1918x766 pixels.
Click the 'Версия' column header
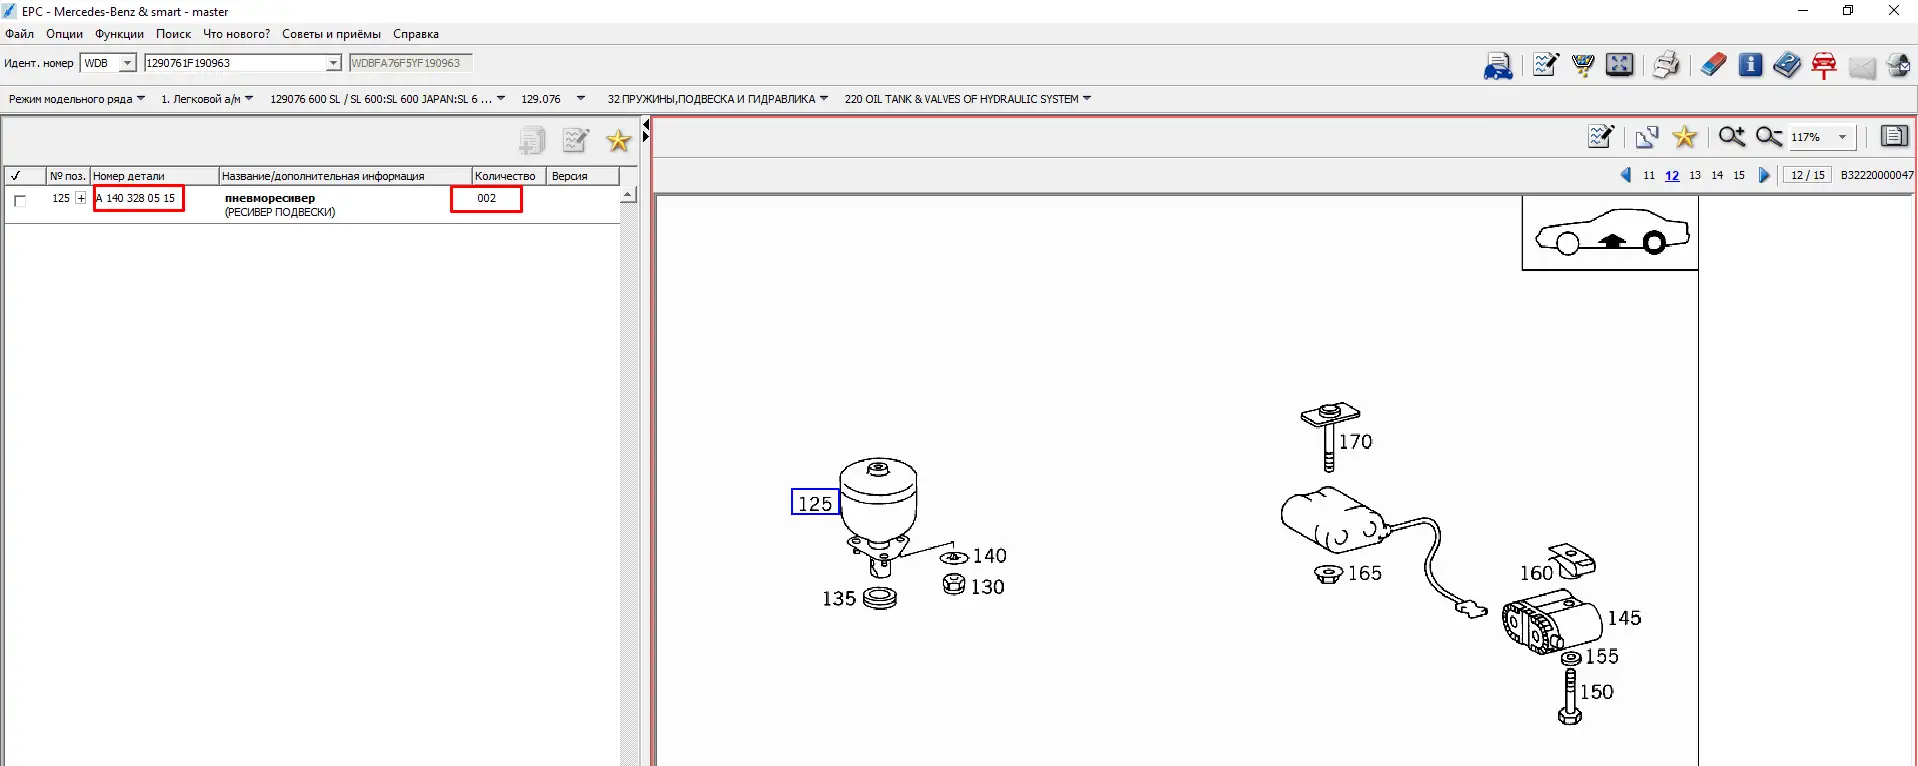[x=584, y=176]
